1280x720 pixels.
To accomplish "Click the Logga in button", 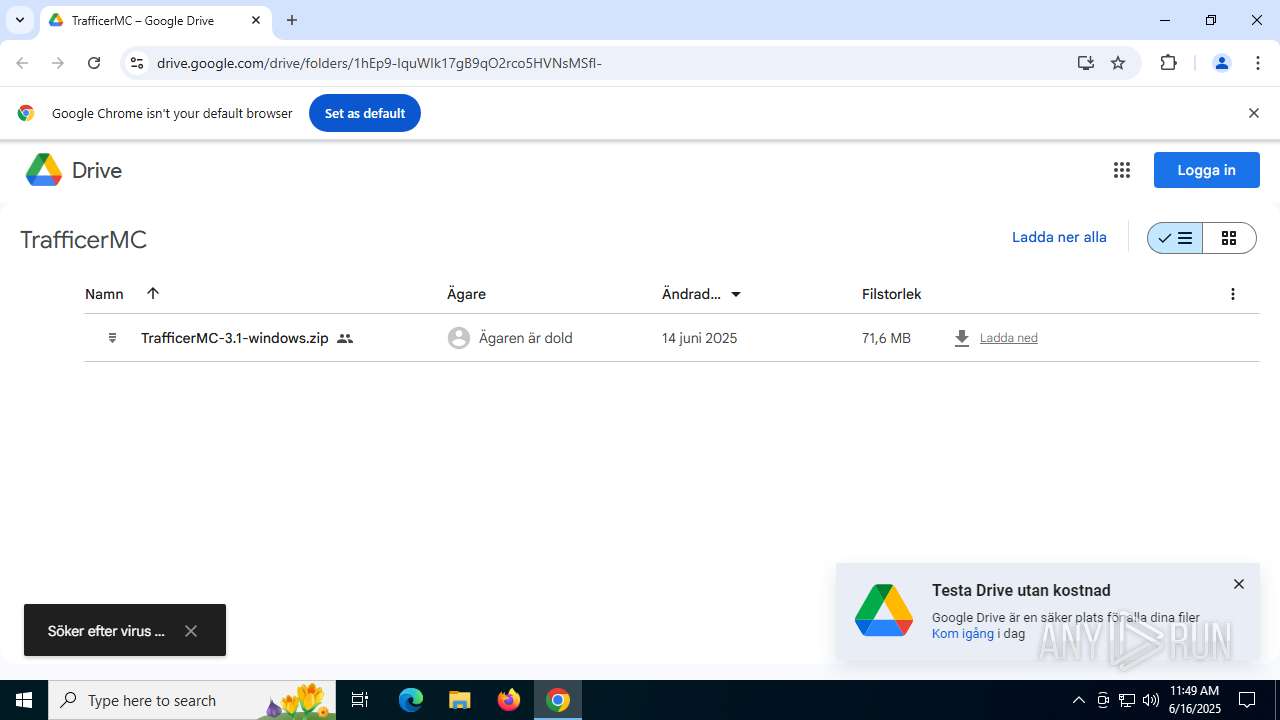I will pyautogui.click(x=1206, y=170).
